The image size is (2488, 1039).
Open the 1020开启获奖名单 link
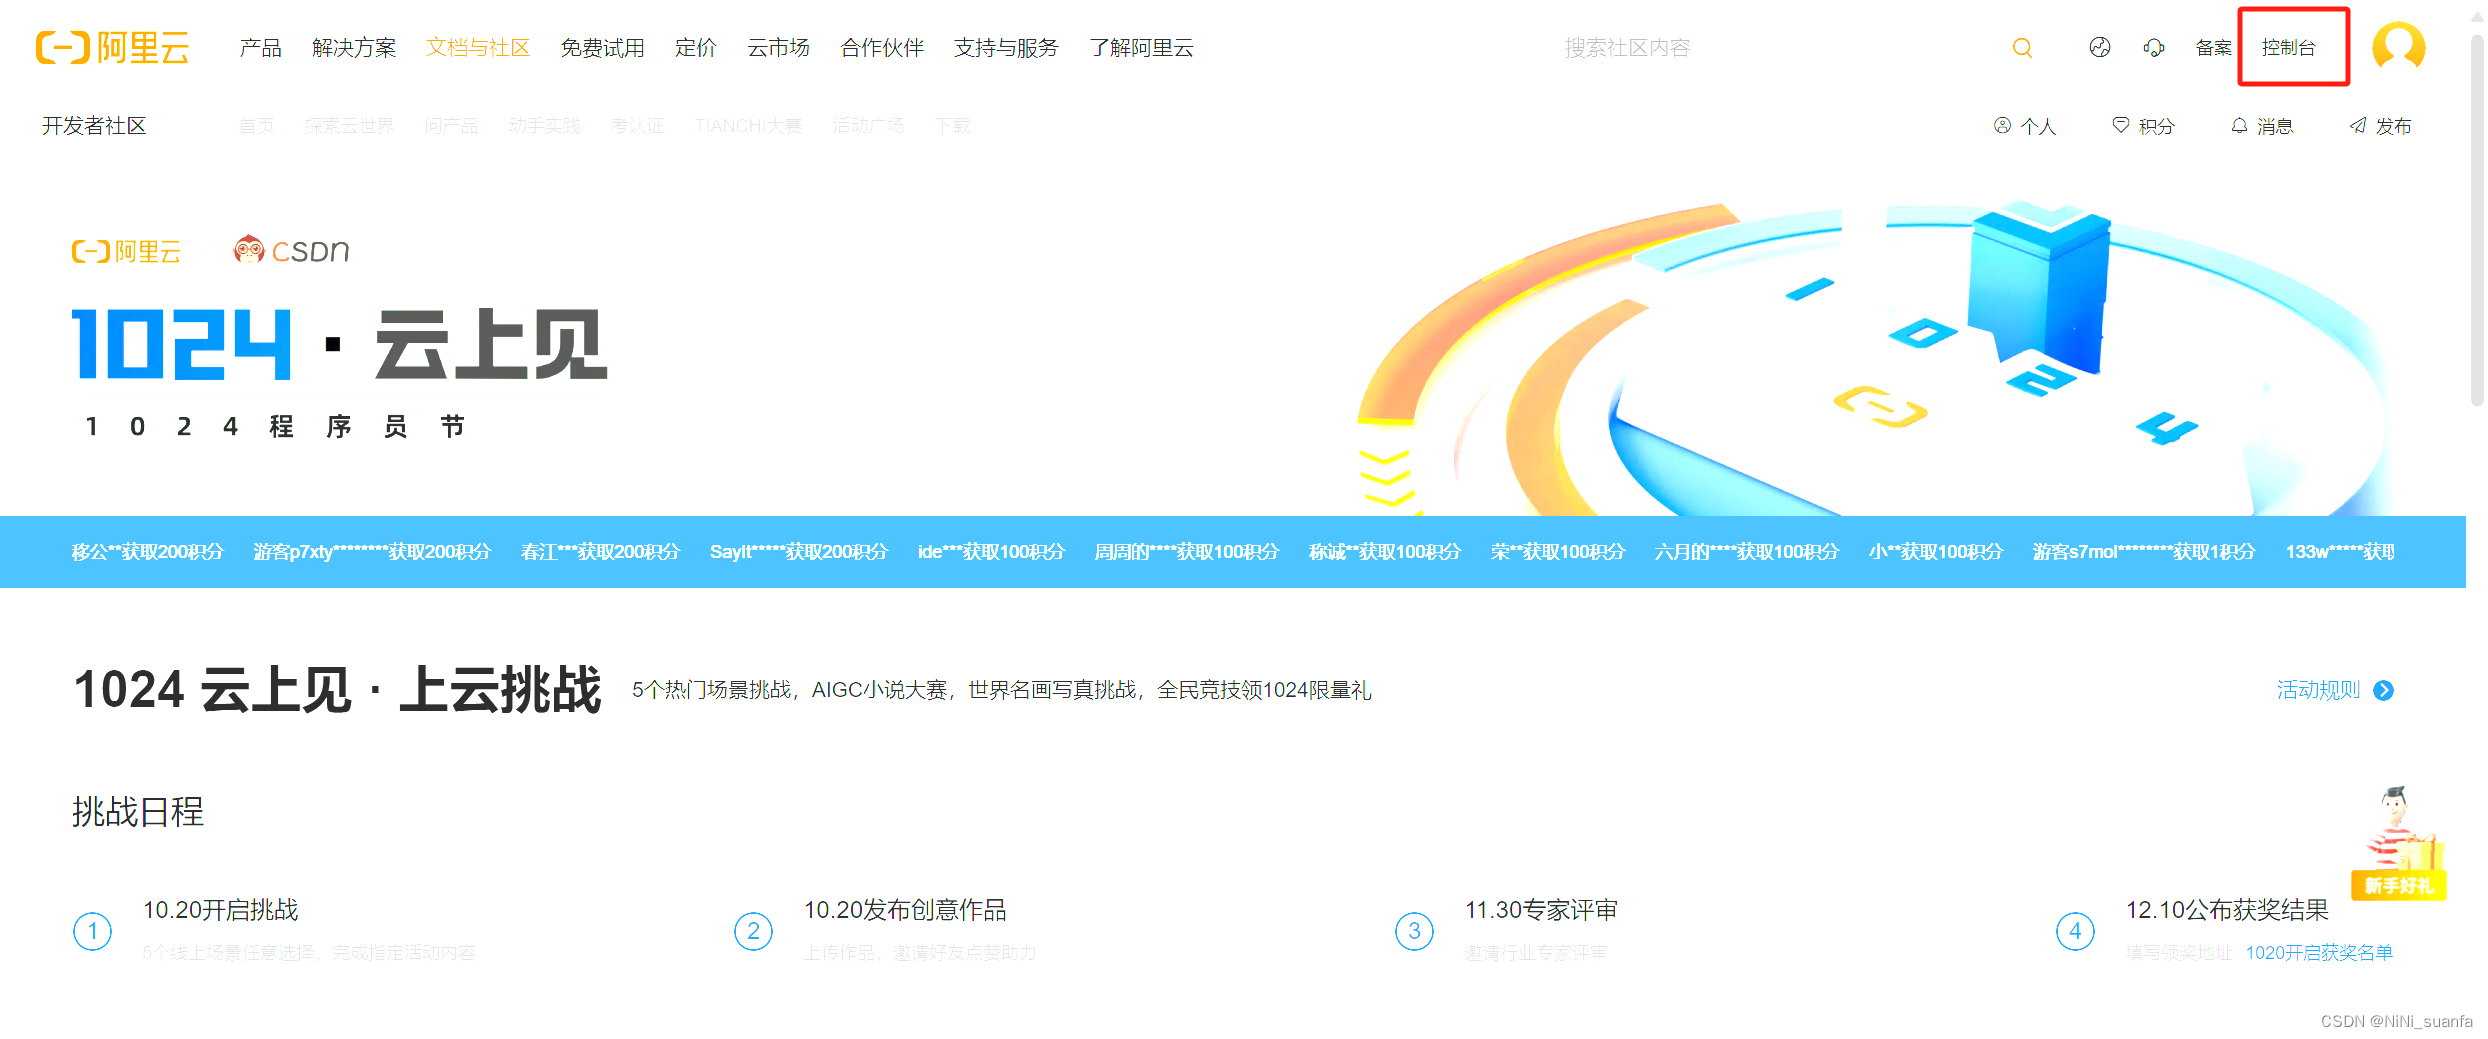2320,952
